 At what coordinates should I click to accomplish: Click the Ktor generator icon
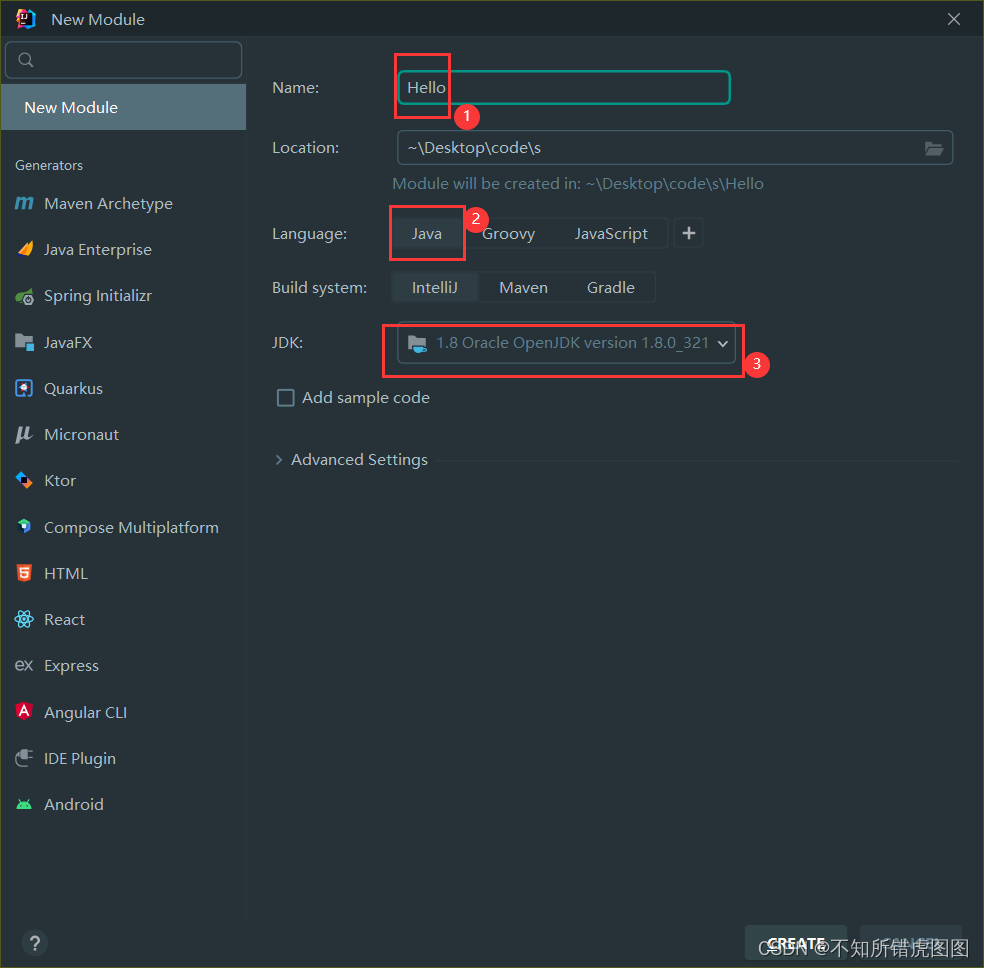[24, 481]
